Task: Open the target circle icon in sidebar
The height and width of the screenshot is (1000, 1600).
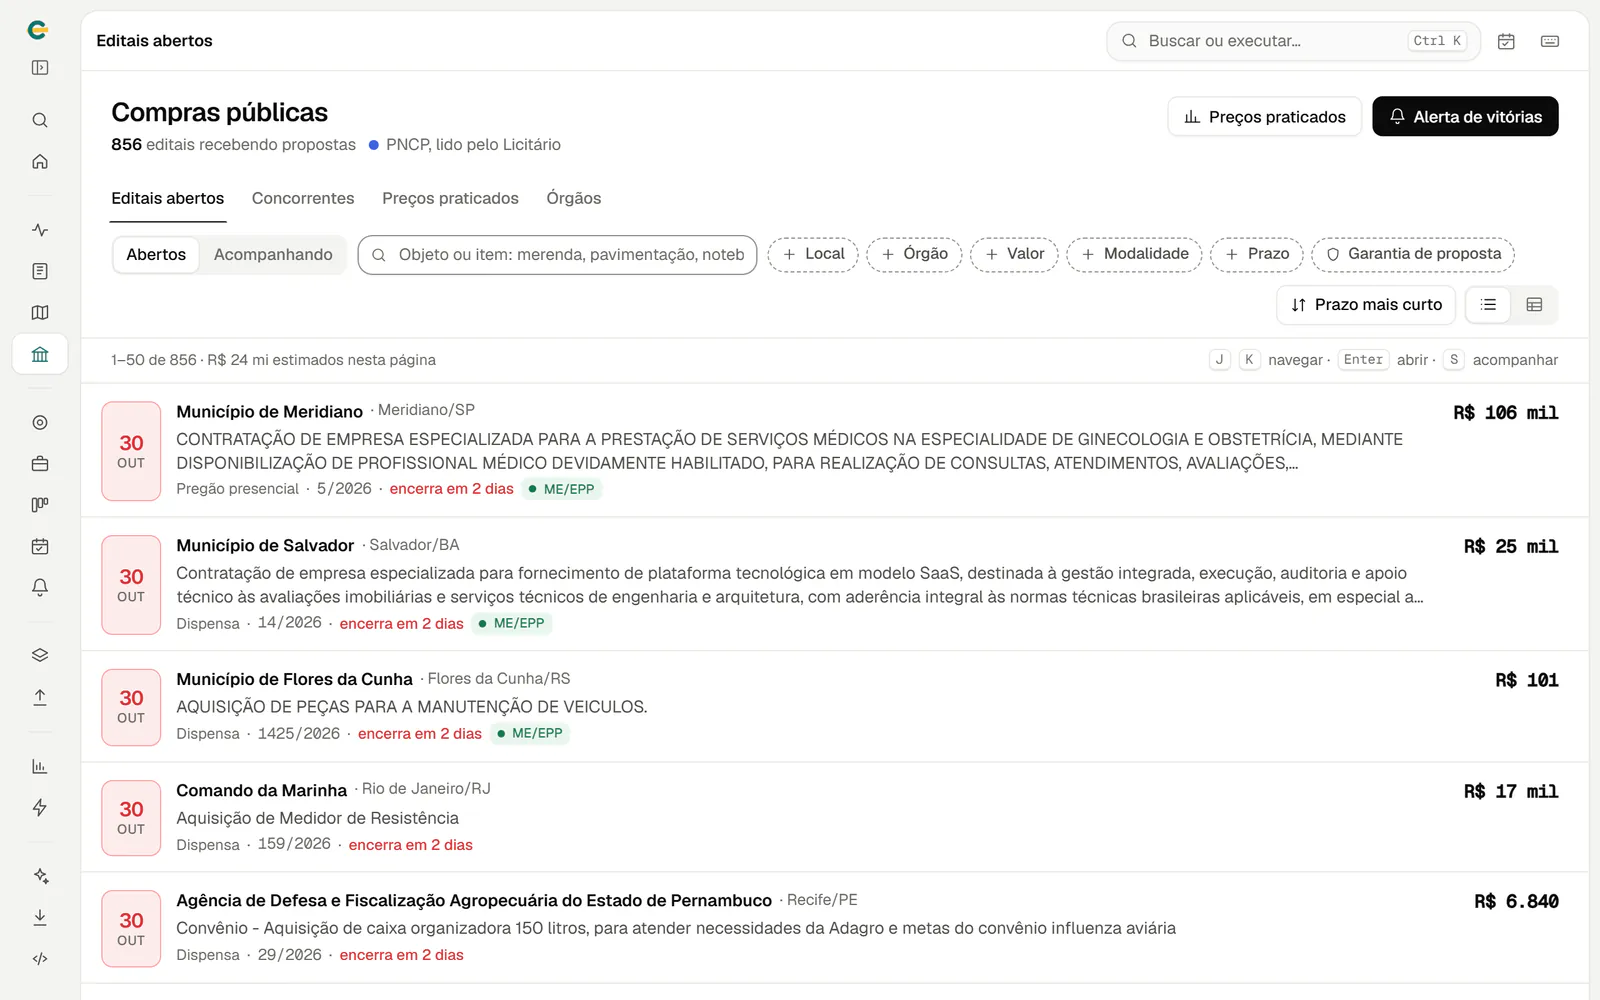Action: (40, 423)
